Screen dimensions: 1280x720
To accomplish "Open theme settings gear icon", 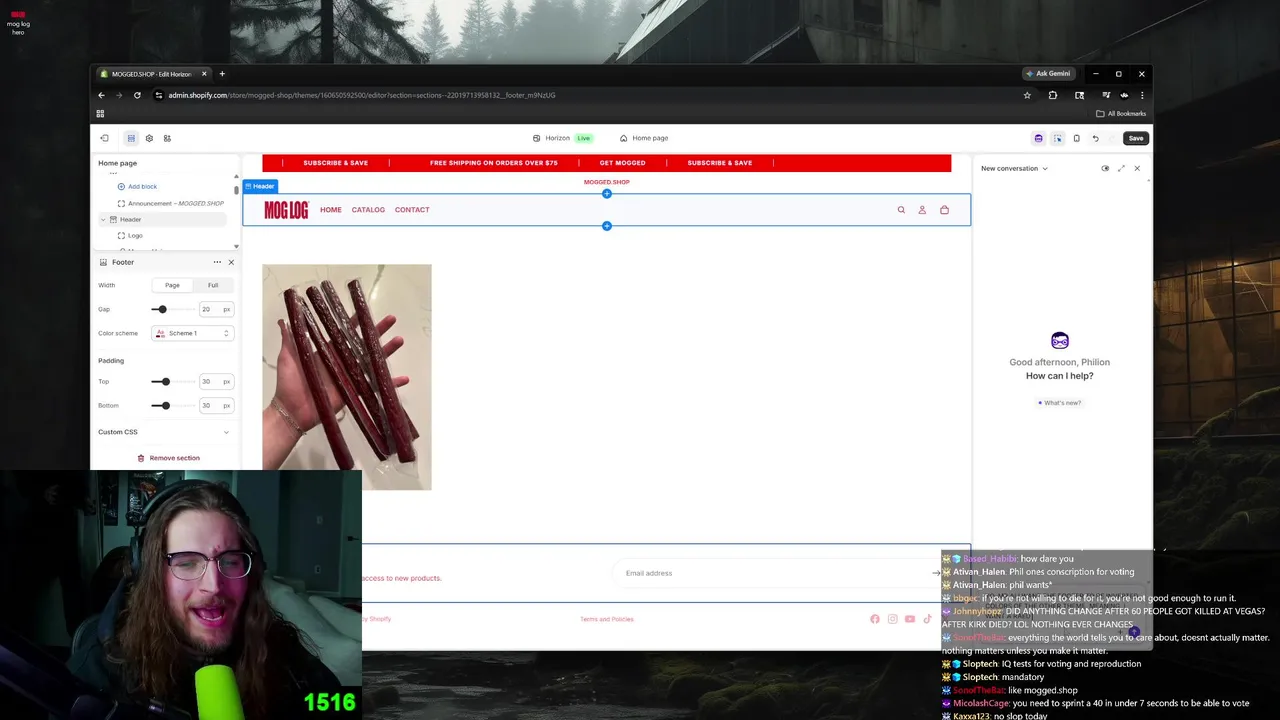I will pyautogui.click(x=149, y=138).
